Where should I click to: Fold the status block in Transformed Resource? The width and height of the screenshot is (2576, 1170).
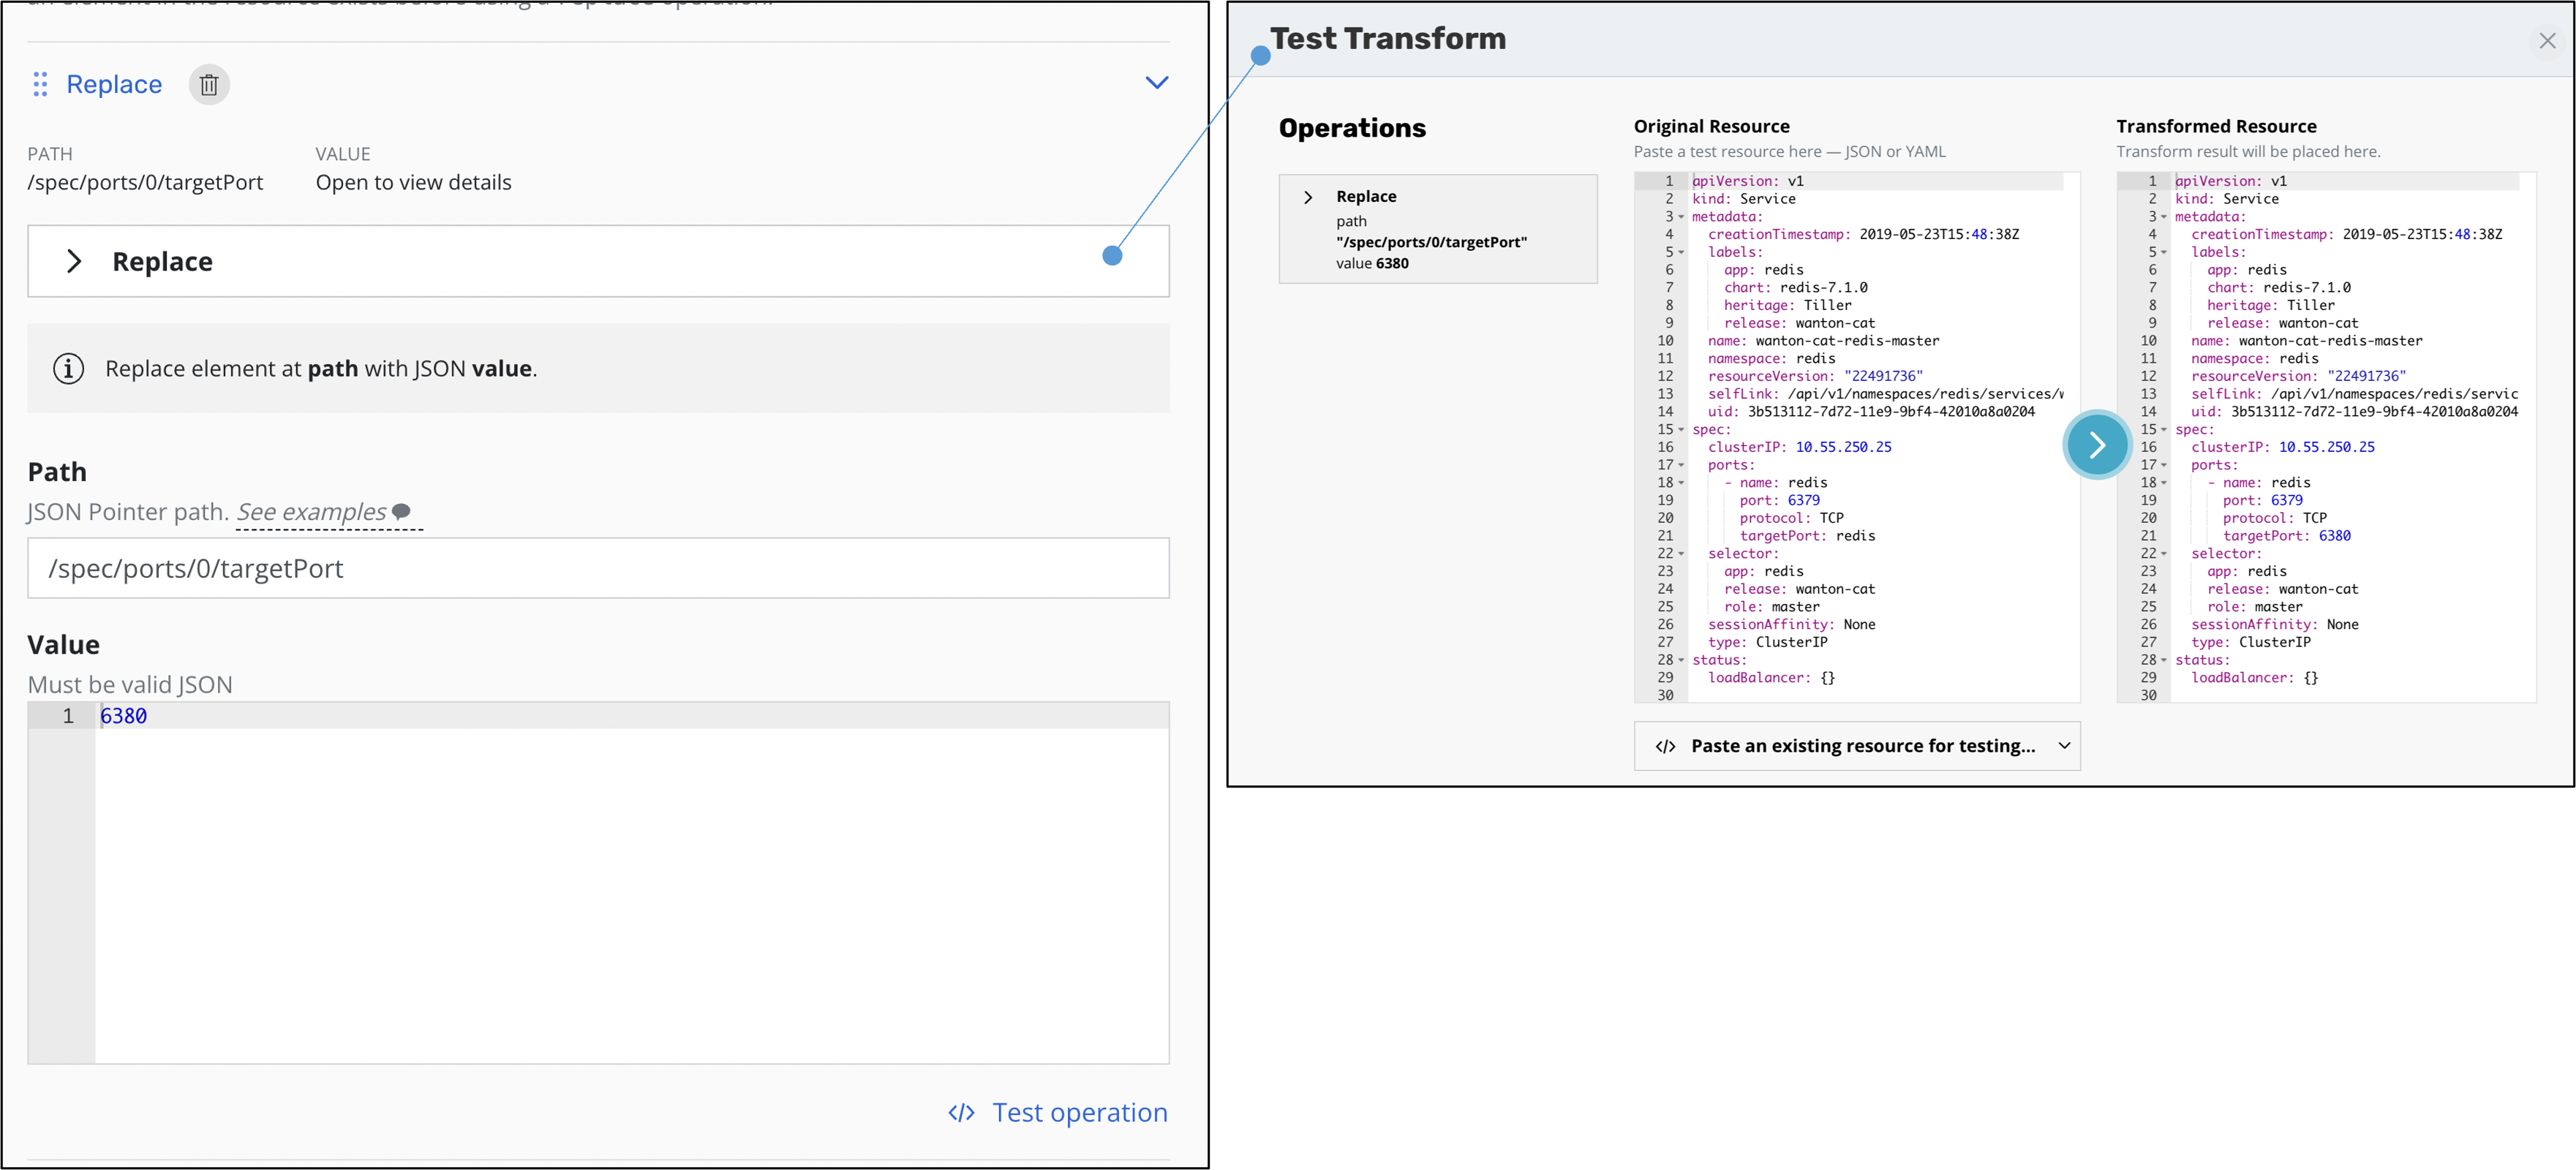[x=2164, y=660]
